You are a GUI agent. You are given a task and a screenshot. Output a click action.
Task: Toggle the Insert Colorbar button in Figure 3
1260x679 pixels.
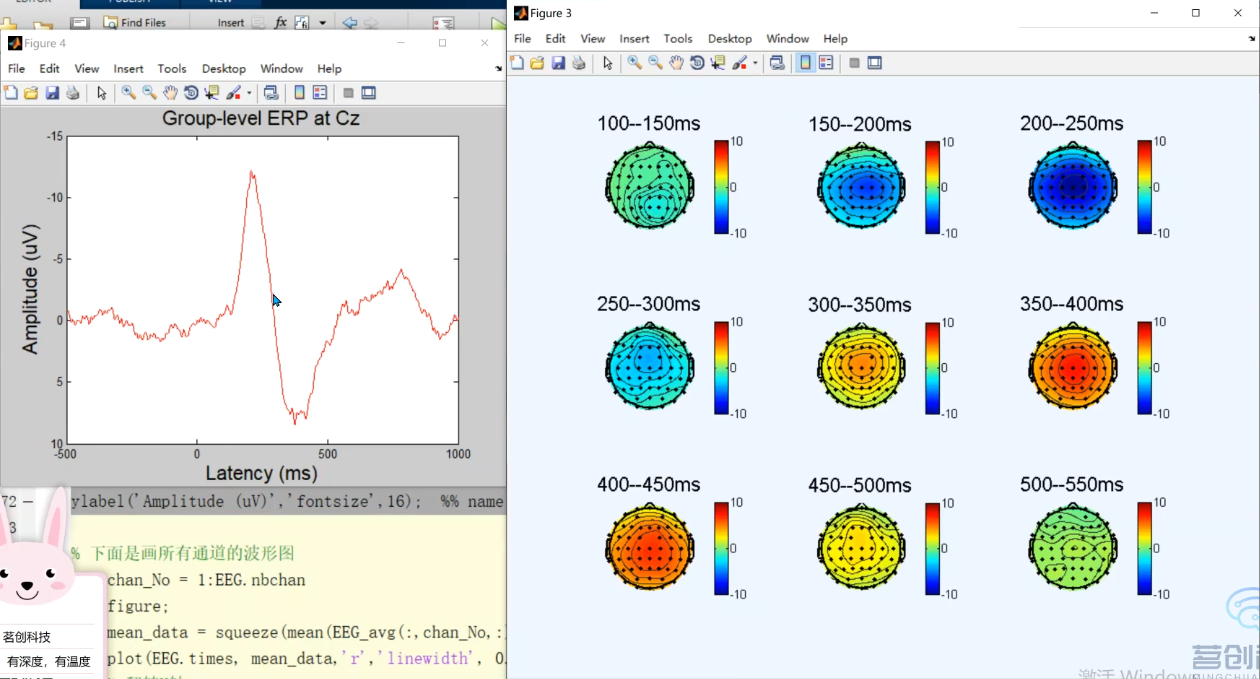(x=805, y=63)
